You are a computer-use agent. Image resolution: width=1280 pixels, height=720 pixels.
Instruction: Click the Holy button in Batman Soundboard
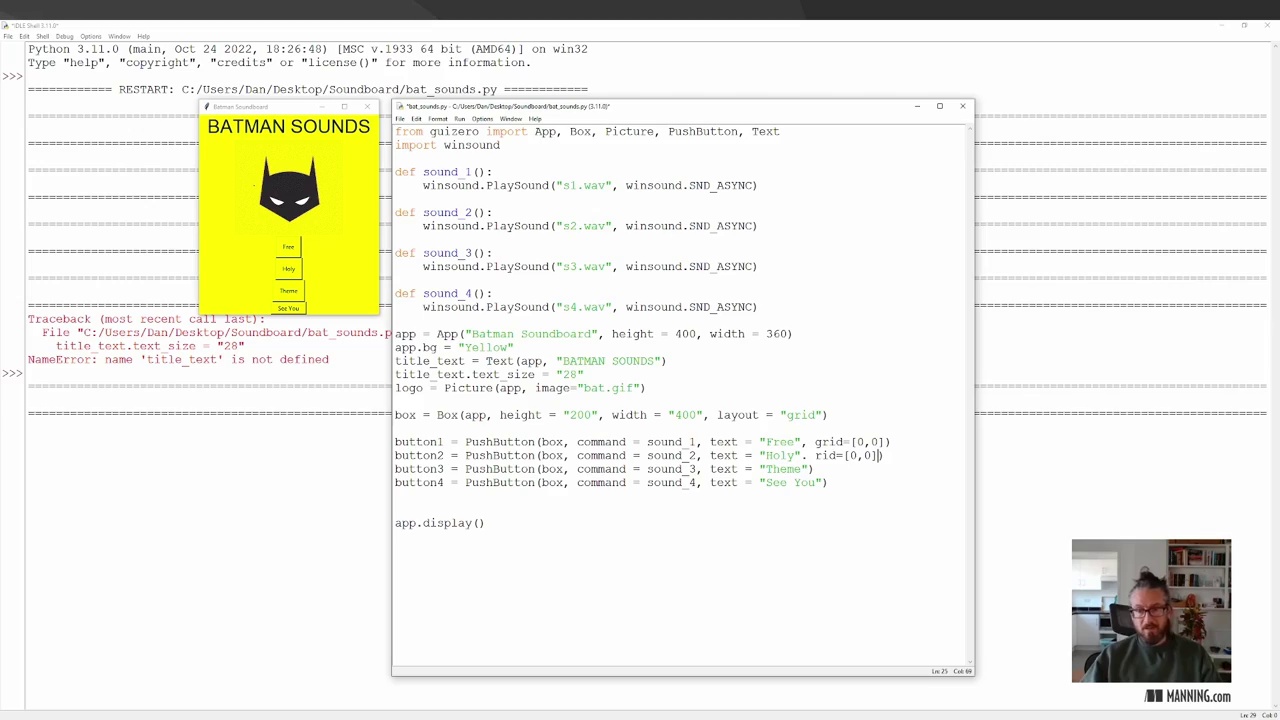coord(288,269)
